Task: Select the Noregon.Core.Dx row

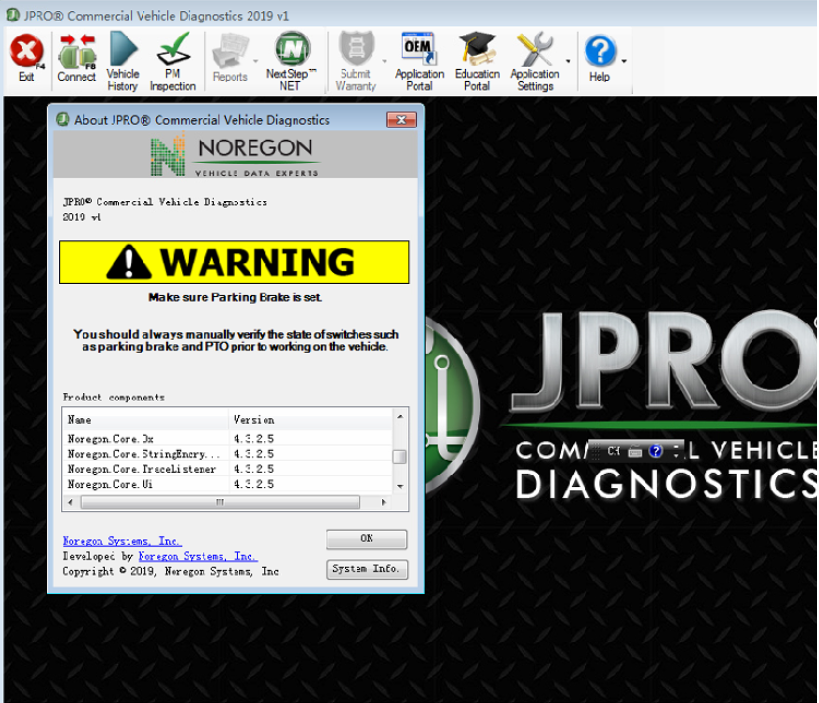Action: tap(227, 439)
